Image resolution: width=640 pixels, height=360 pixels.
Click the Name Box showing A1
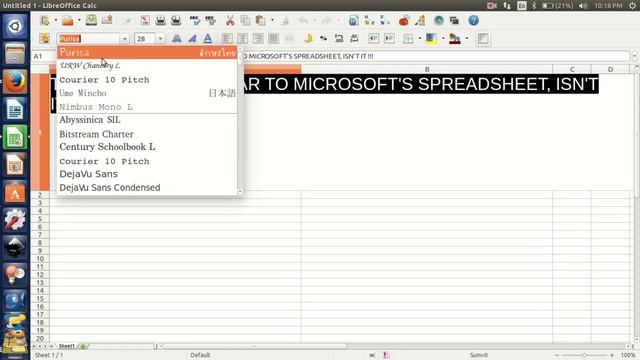click(44, 56)
